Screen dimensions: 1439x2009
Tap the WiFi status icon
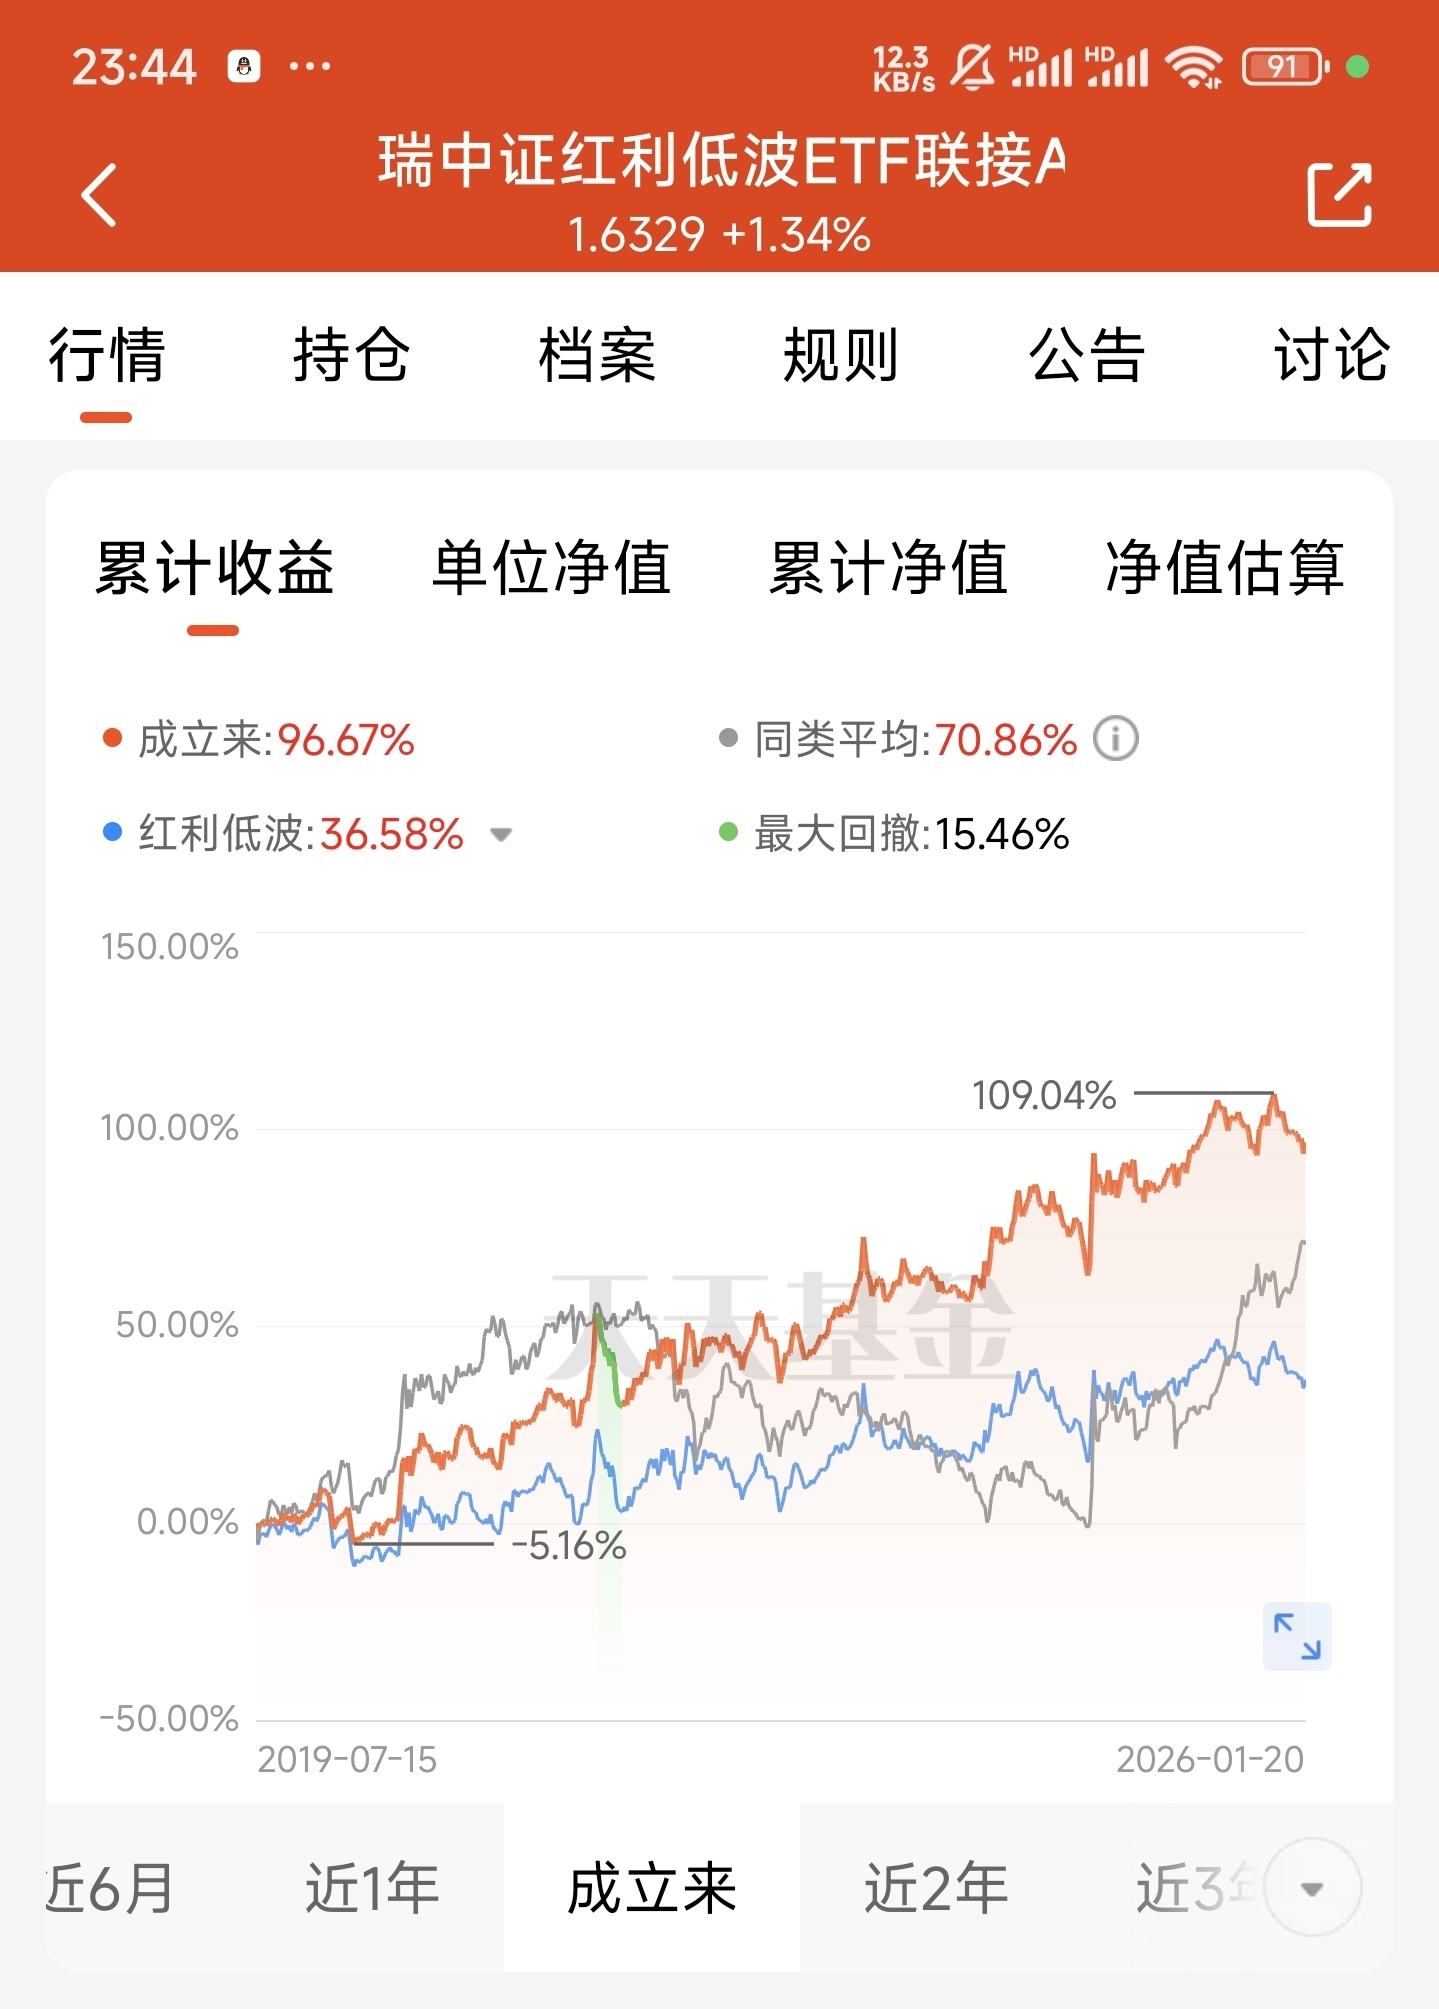point(1196,67)
